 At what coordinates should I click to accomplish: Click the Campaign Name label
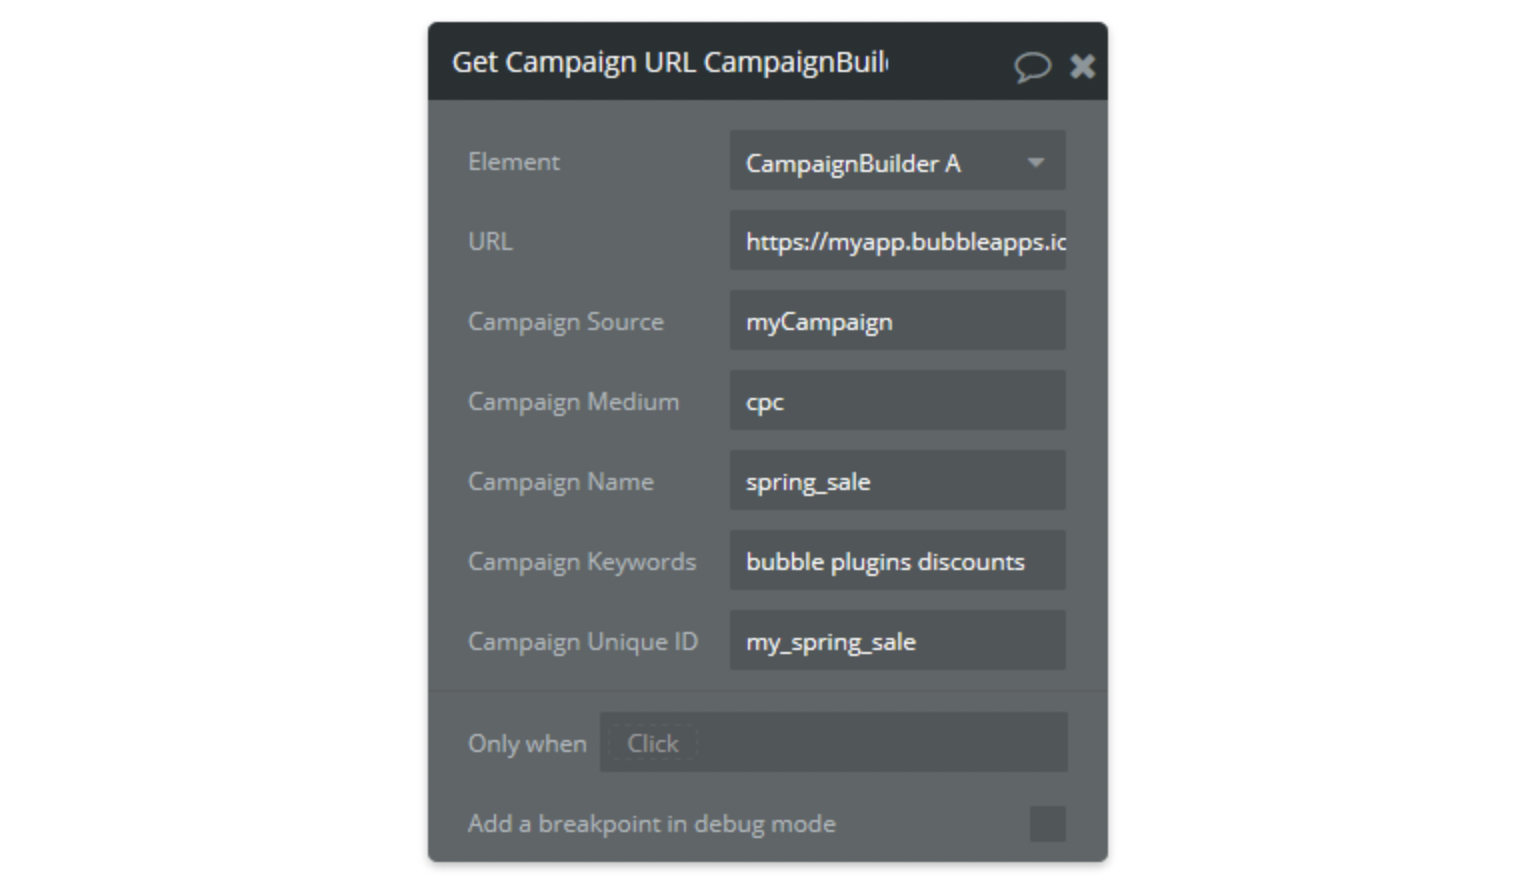click(x=560, y=482)
